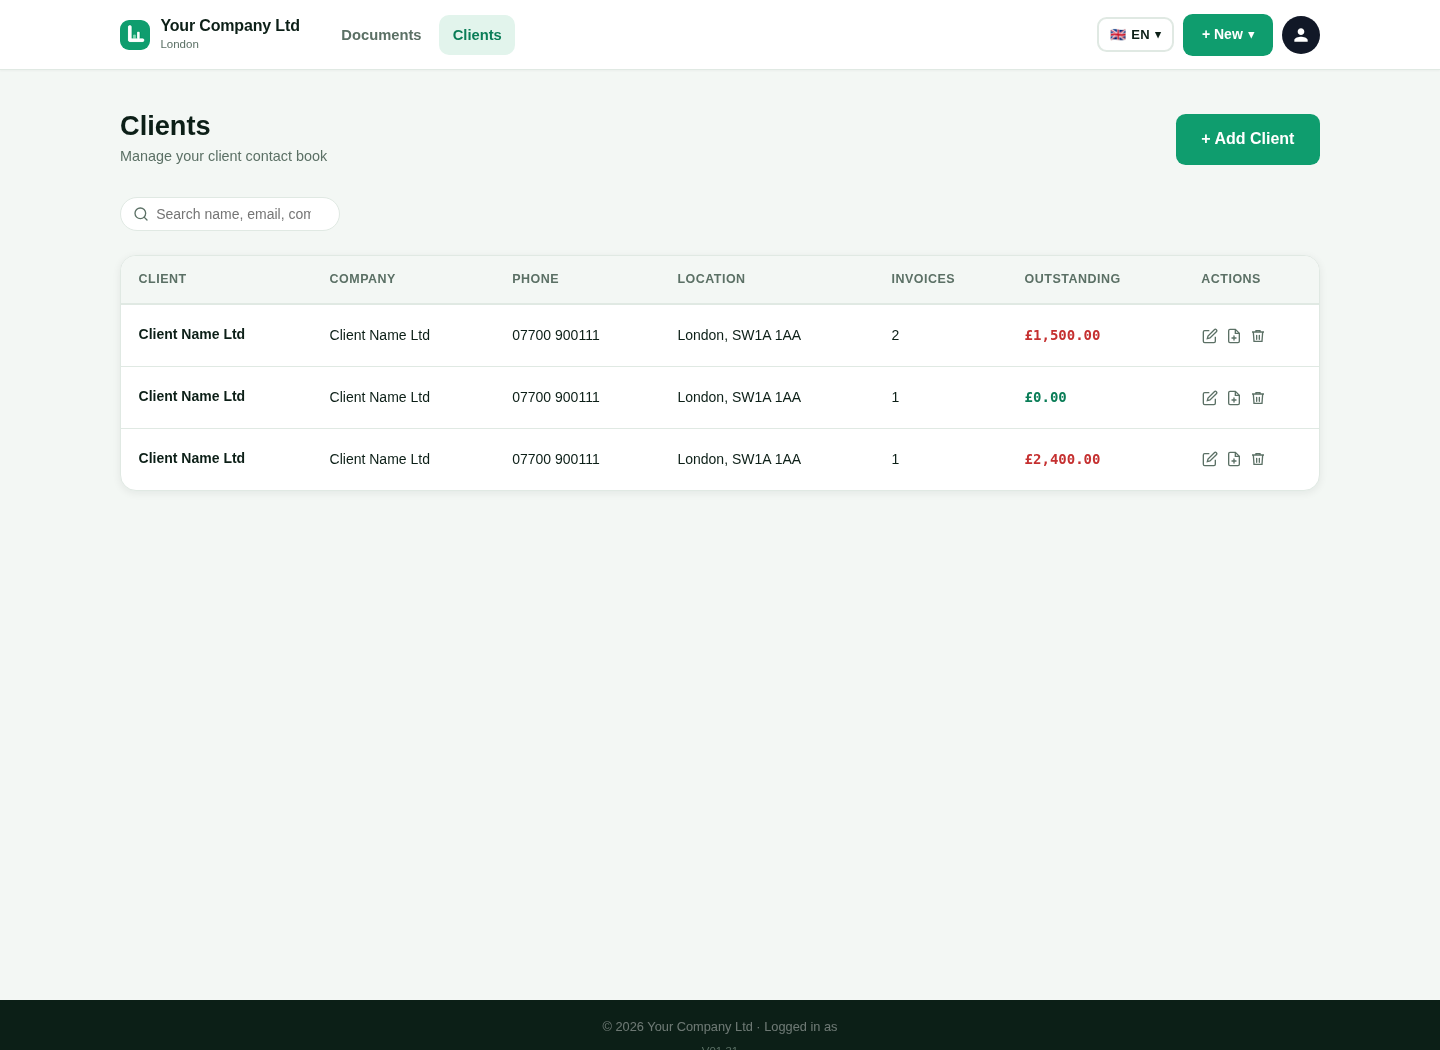Click location cell in £2,400.00 row
Viewport: 1440px width, 1050px height.
tap(739, 460)
